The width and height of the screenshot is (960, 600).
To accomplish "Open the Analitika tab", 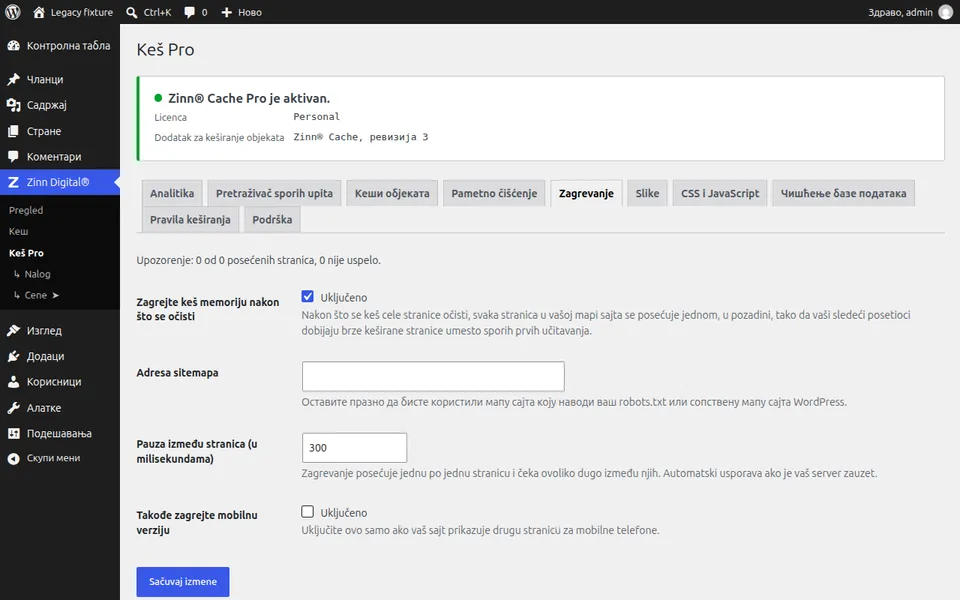I will tap(172, 193).
